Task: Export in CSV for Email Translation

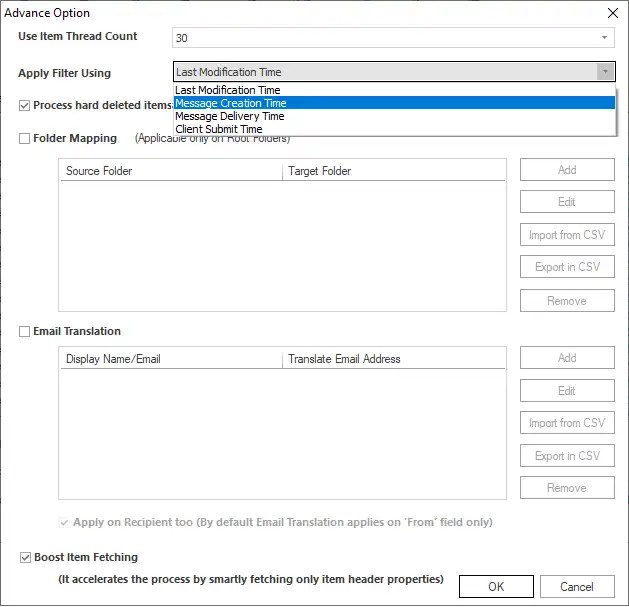Action: [567, 456]
